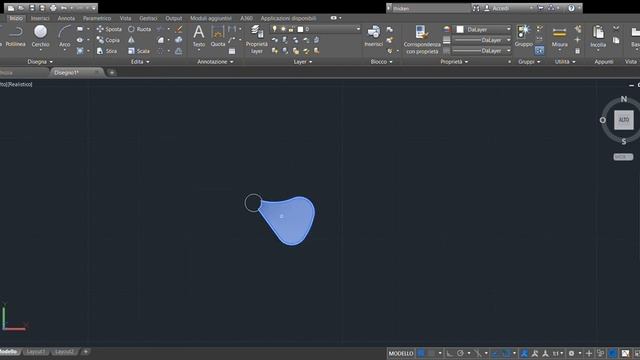Click the Stira stretch tool
Viewport: 640px width, 360px height.
[x=107, y=51]
